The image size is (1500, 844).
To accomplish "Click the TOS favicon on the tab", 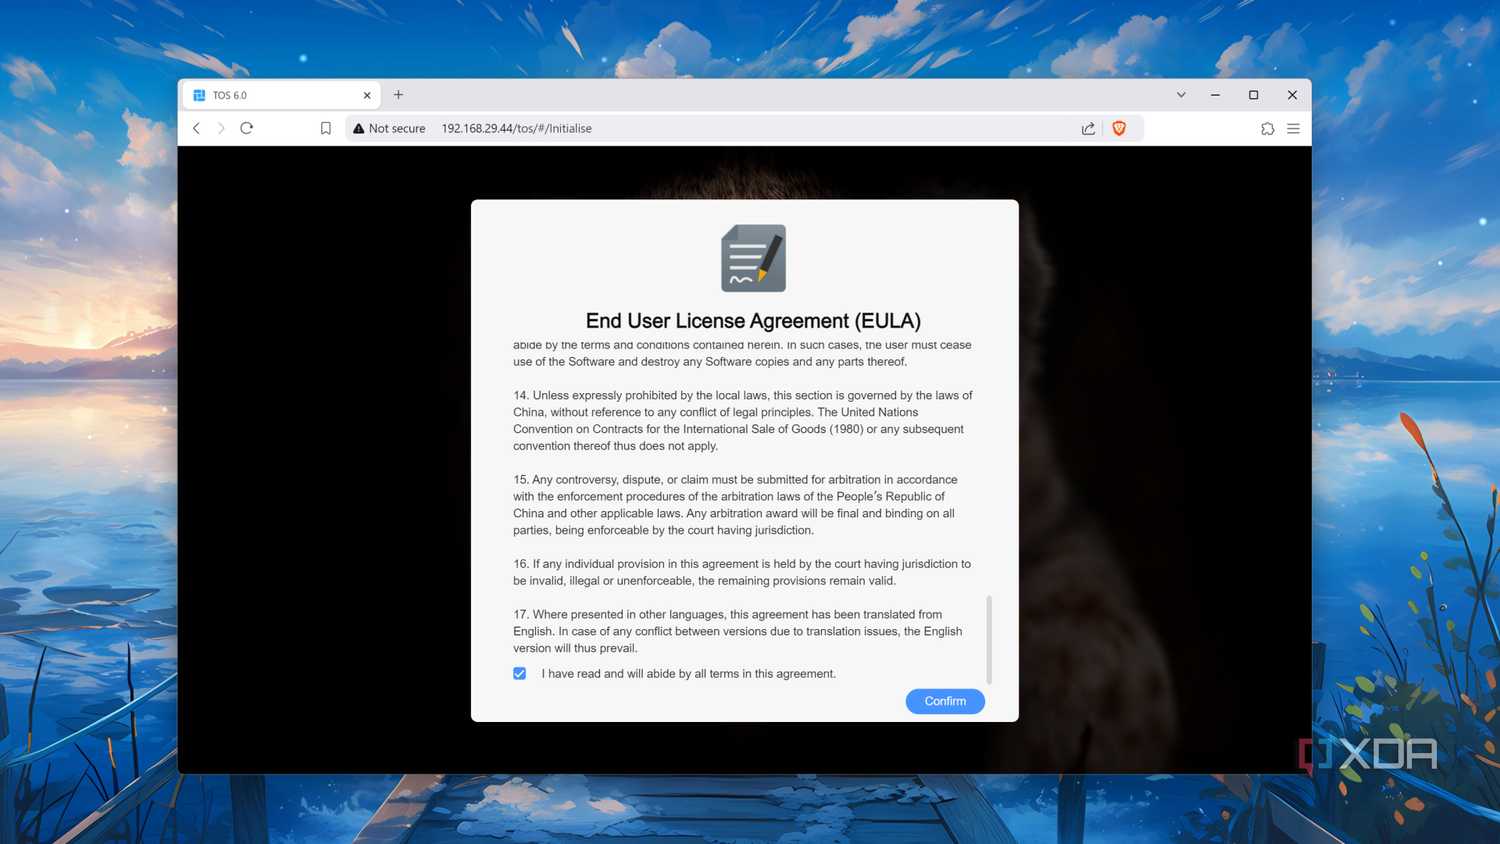I will 199,95.
